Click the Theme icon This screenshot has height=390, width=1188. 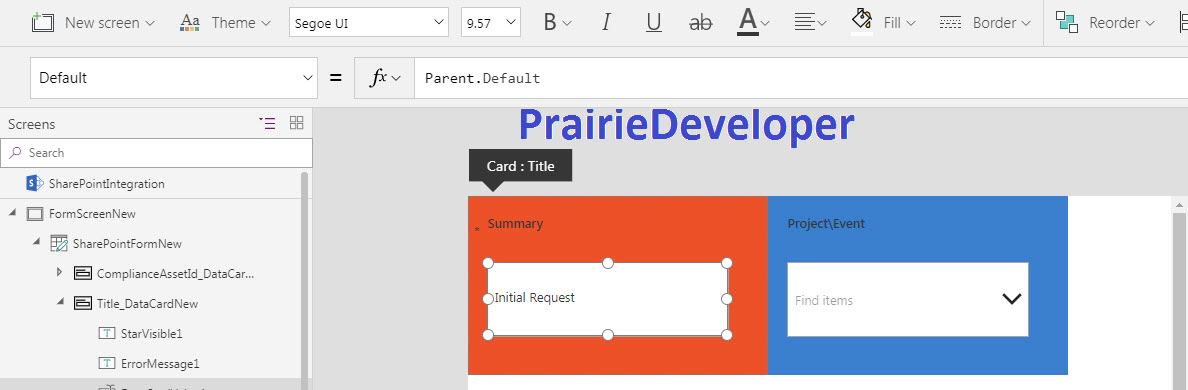click(189, 23)
